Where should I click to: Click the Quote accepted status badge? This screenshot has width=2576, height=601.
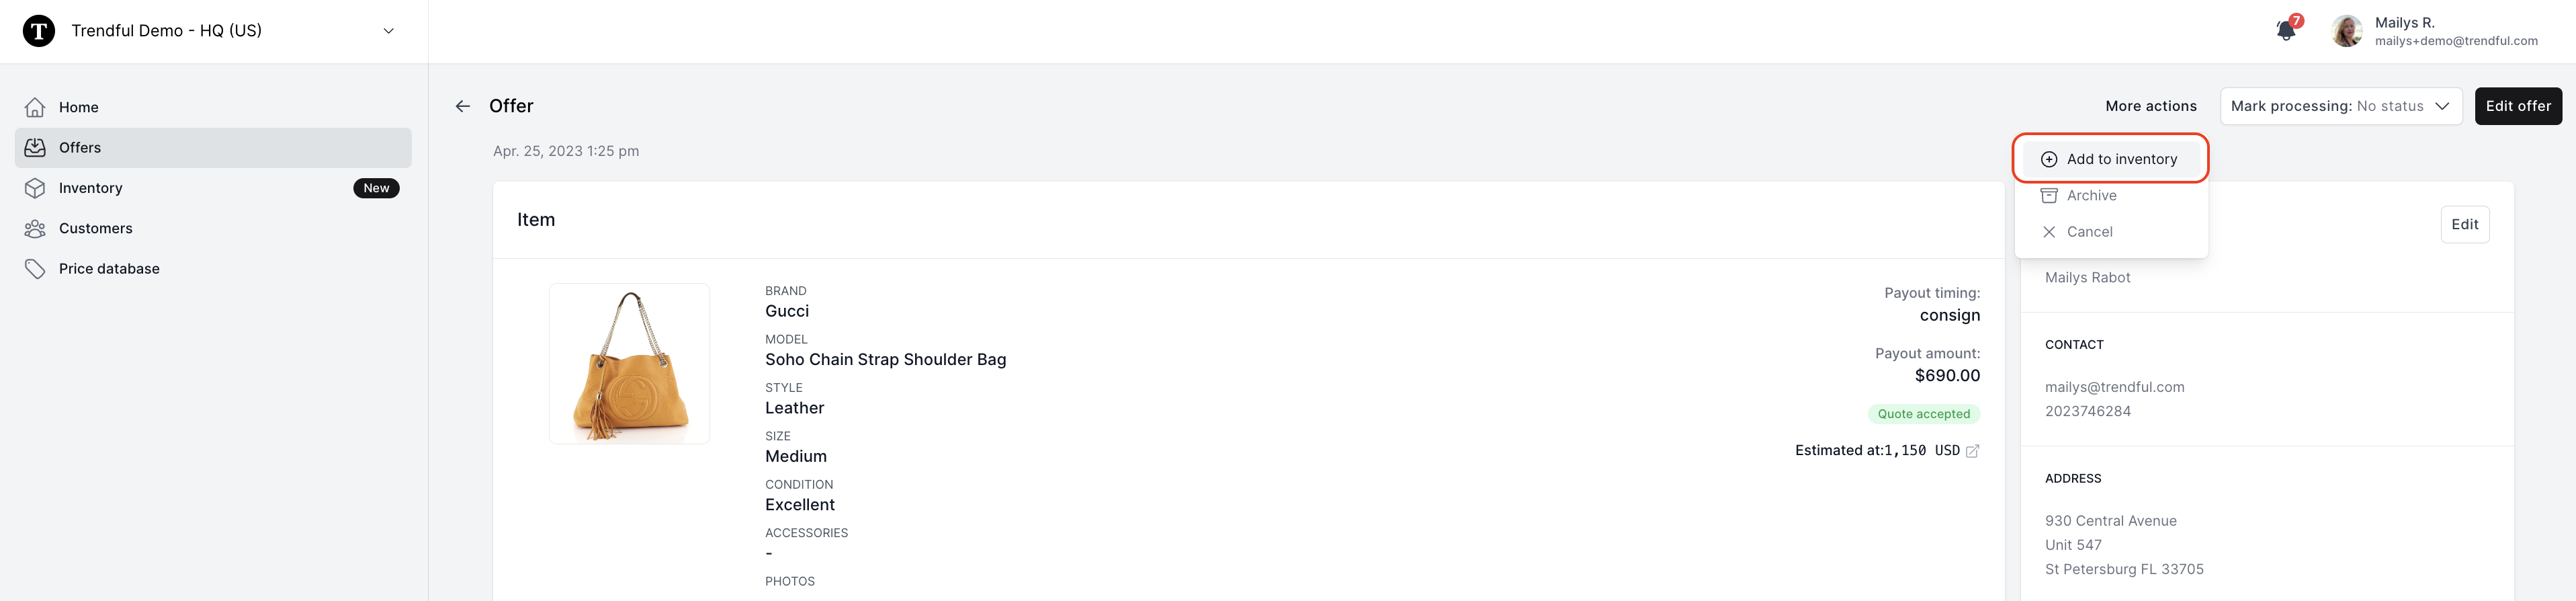[x=1923, y=414]
